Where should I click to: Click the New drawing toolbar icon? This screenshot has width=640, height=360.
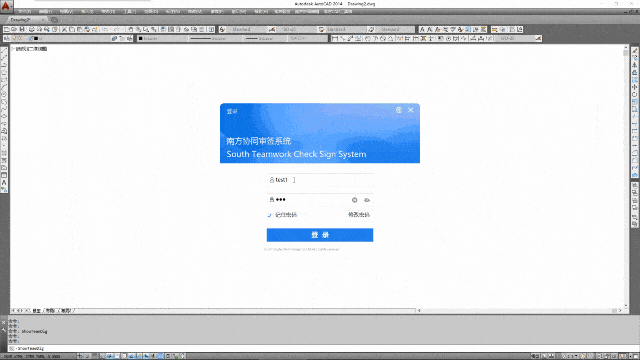pos(7,29)
